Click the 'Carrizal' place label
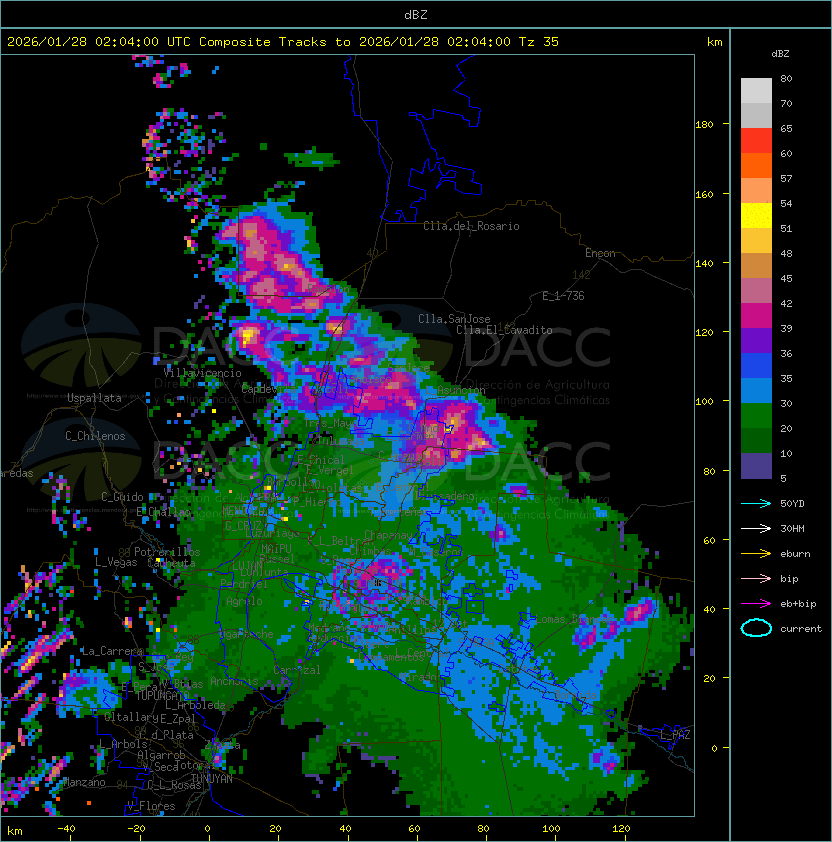 [x=297, y=670]
